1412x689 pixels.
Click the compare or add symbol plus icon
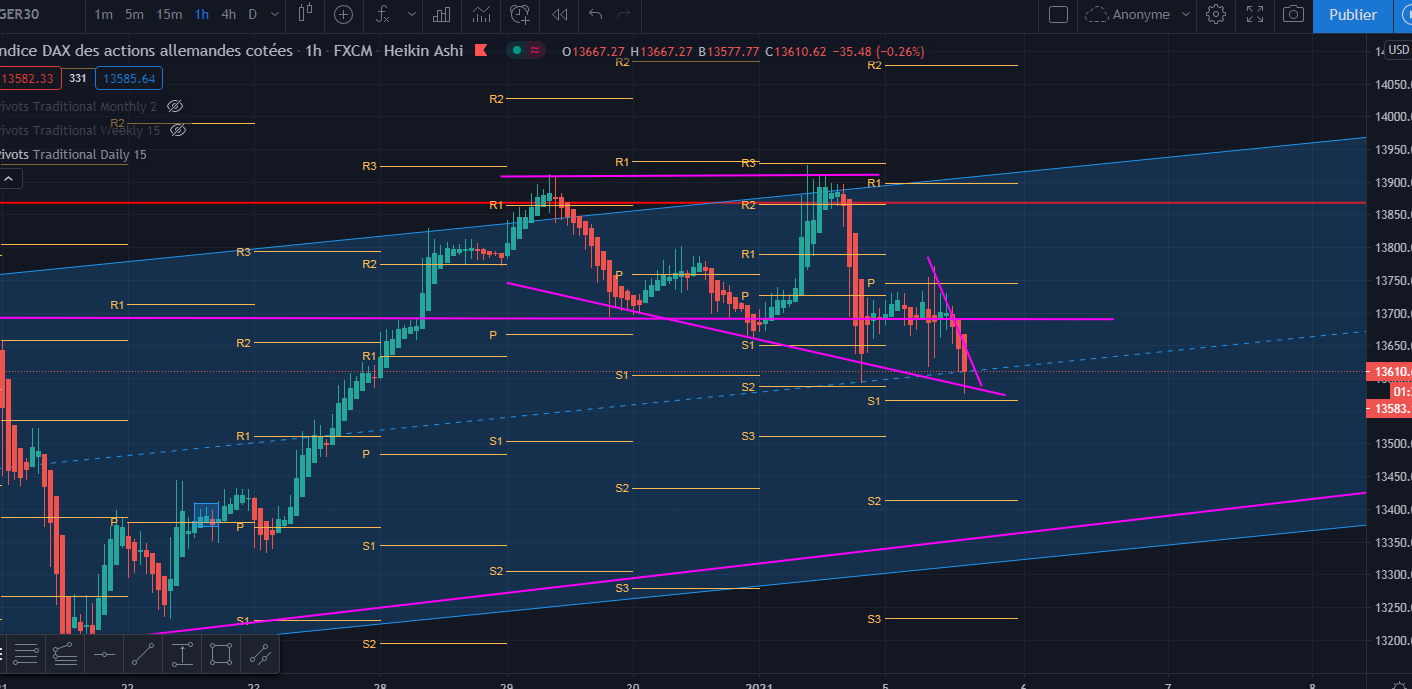click(343, 14)
